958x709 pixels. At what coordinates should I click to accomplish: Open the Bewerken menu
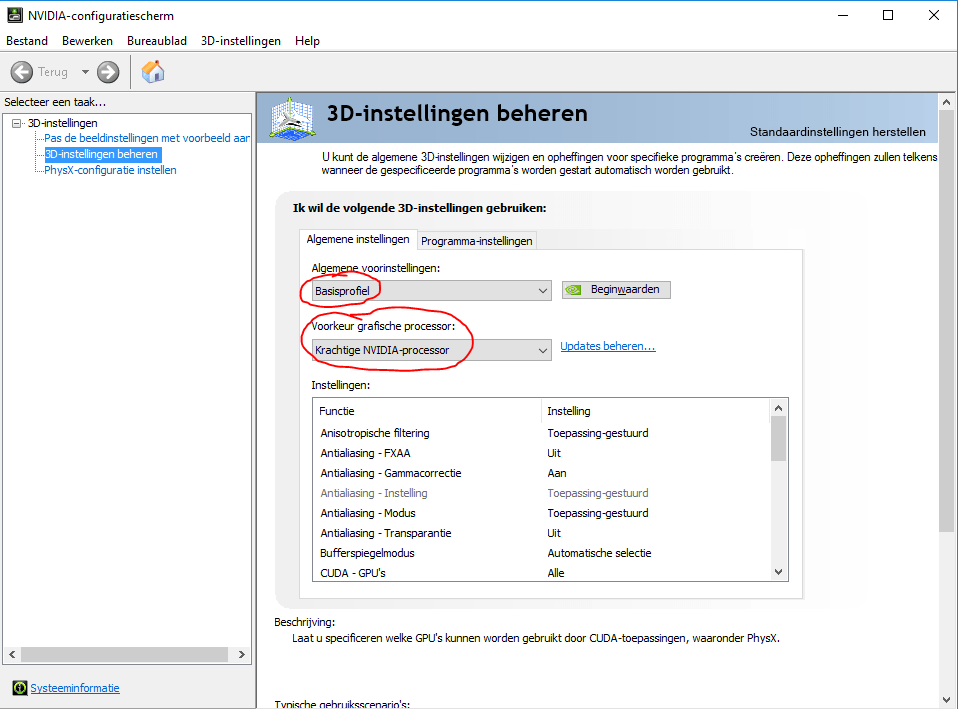(87, 41)
